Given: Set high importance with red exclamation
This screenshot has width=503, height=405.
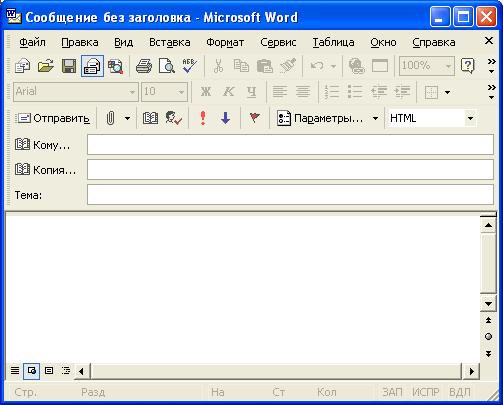Looking at the screenshot, I should (x=203, y=118).
